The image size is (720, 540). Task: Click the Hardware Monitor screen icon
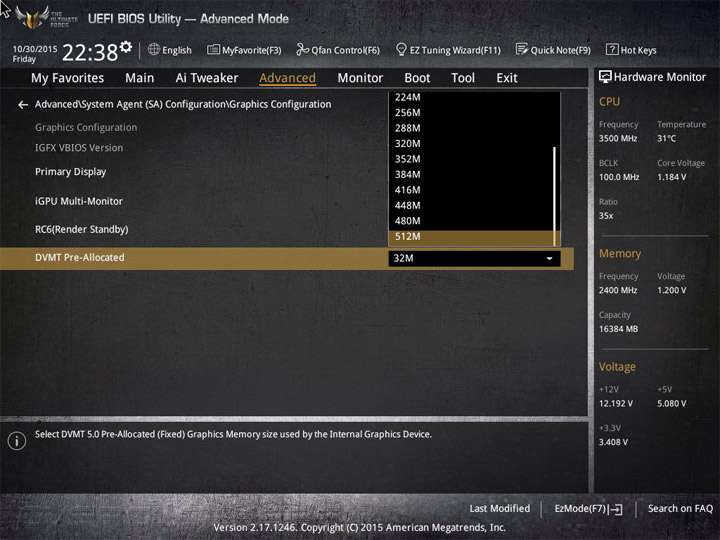coord(605,77)
